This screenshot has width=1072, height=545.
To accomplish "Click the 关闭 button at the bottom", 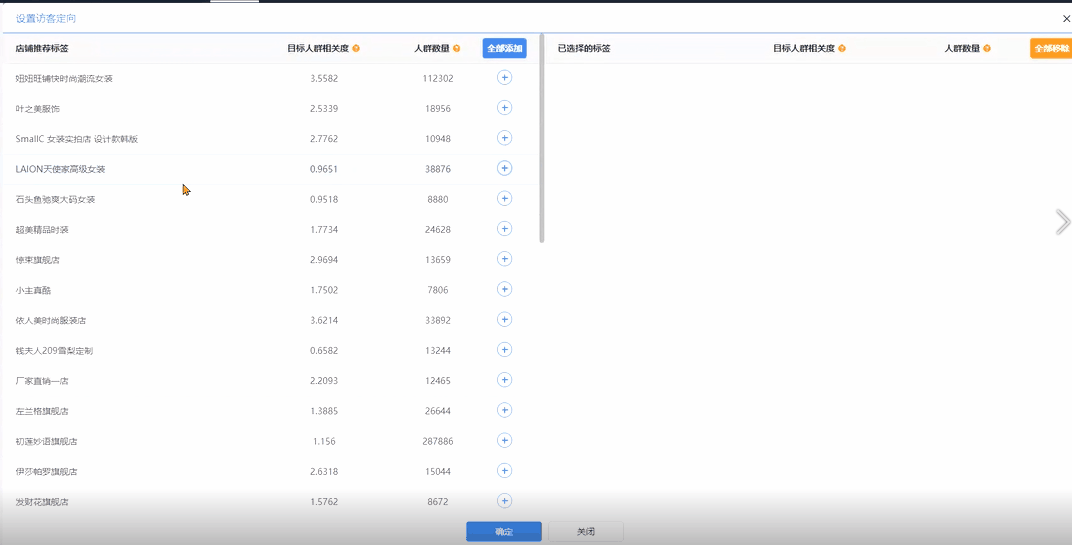I will coord(586,532).
